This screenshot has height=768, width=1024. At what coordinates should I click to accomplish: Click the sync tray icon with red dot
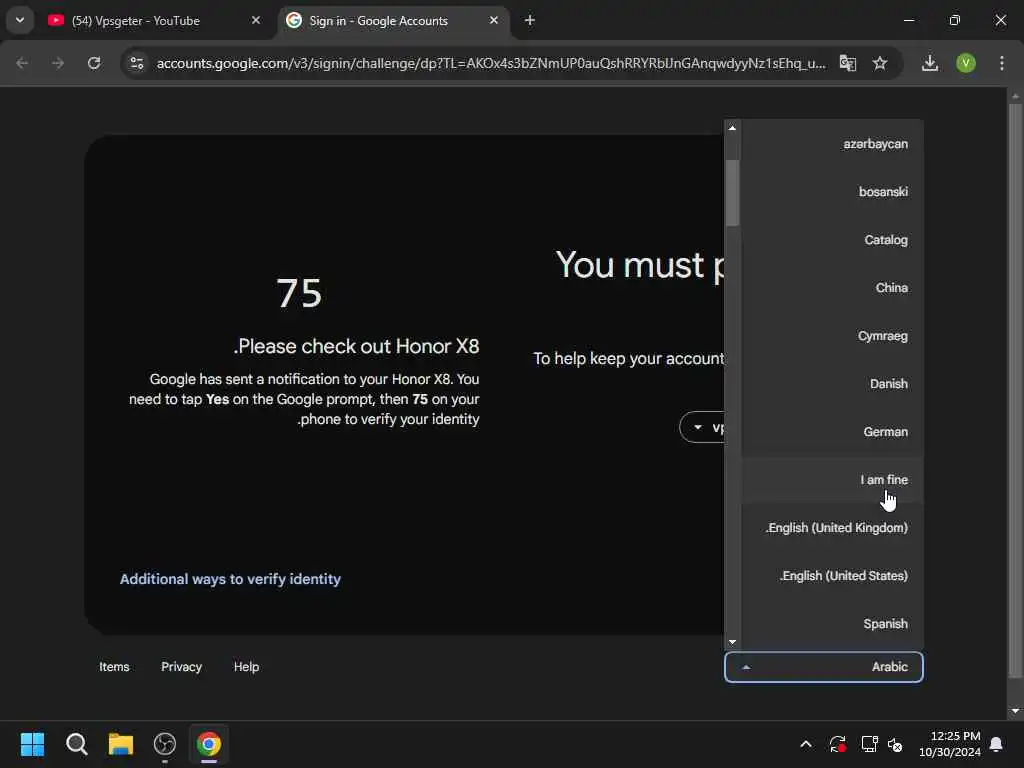point(838,744)
